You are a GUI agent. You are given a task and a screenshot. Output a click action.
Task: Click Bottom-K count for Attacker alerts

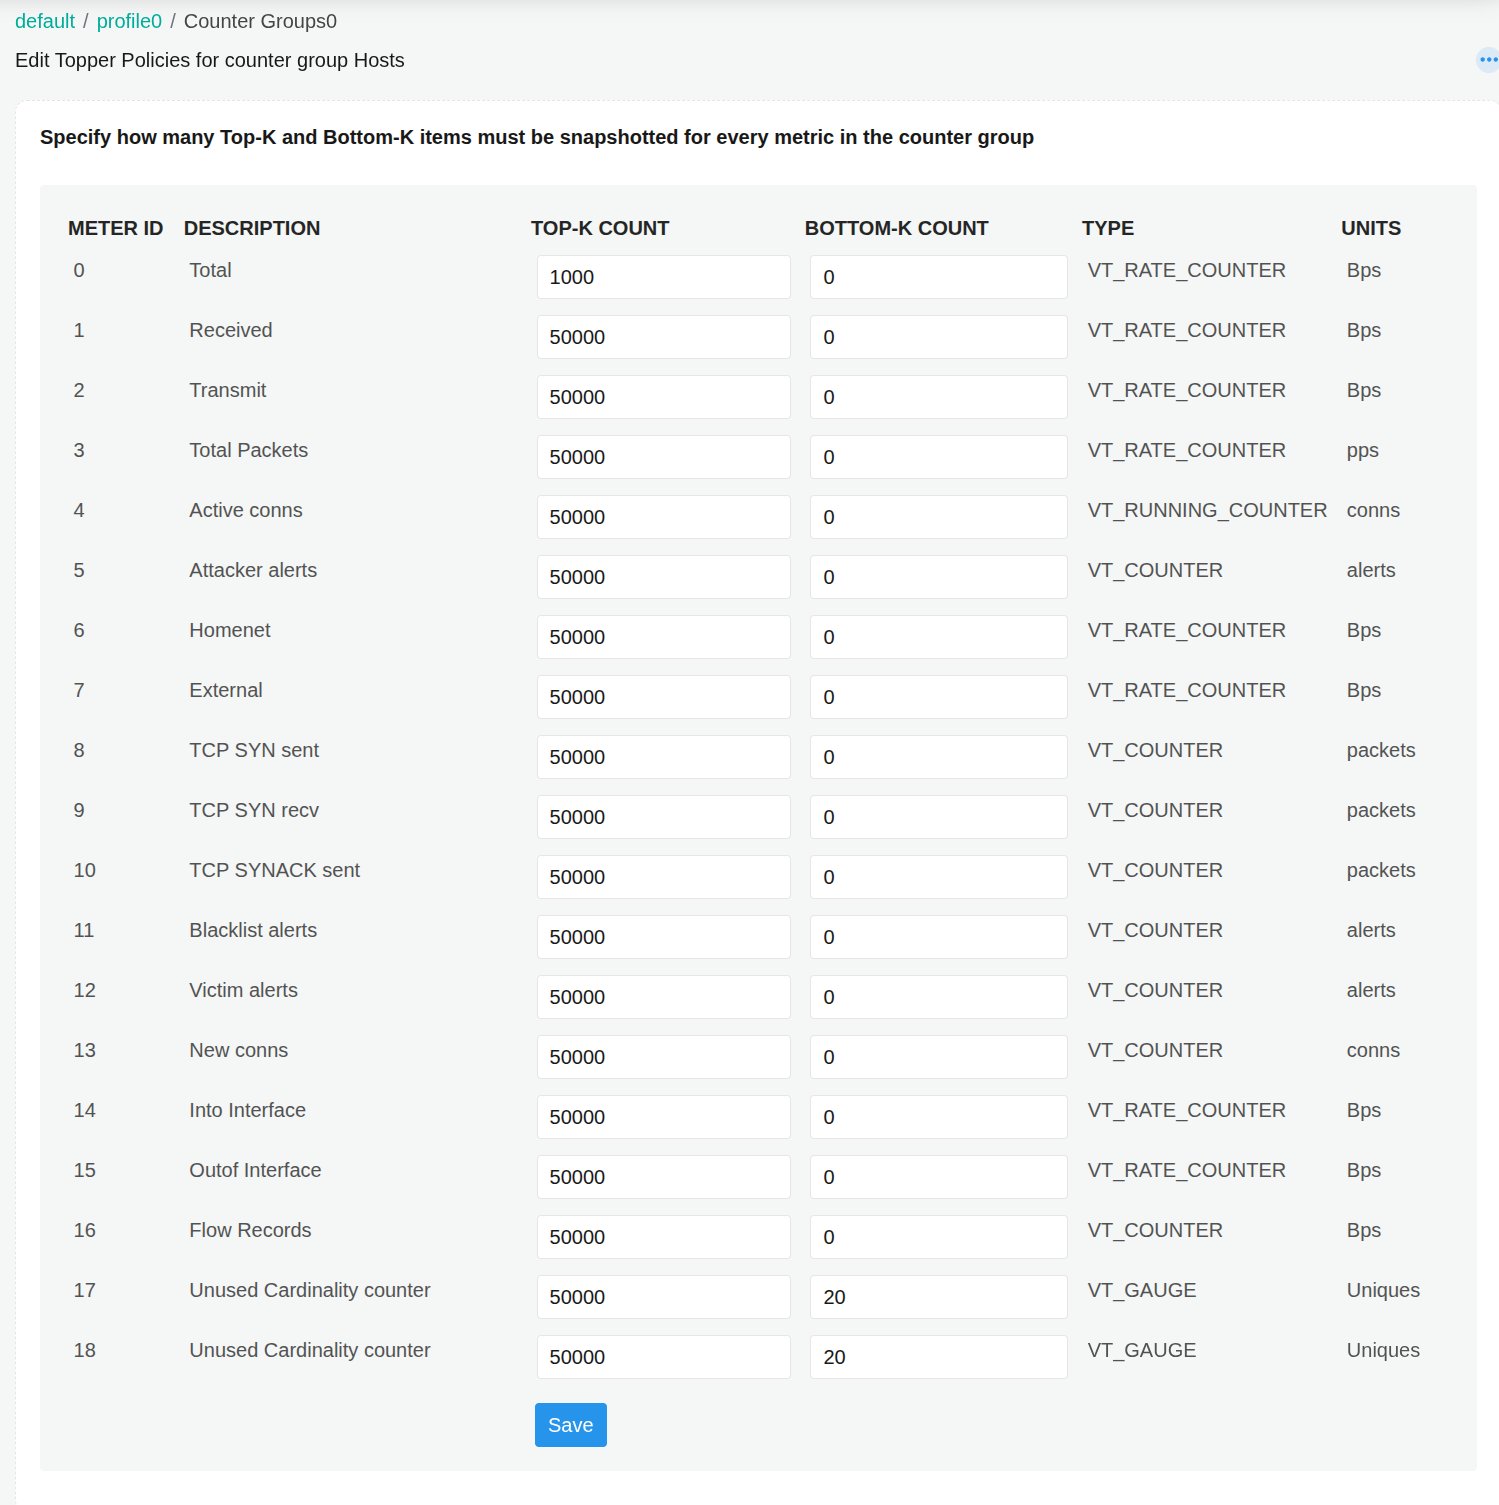click(x=939, y=577)
